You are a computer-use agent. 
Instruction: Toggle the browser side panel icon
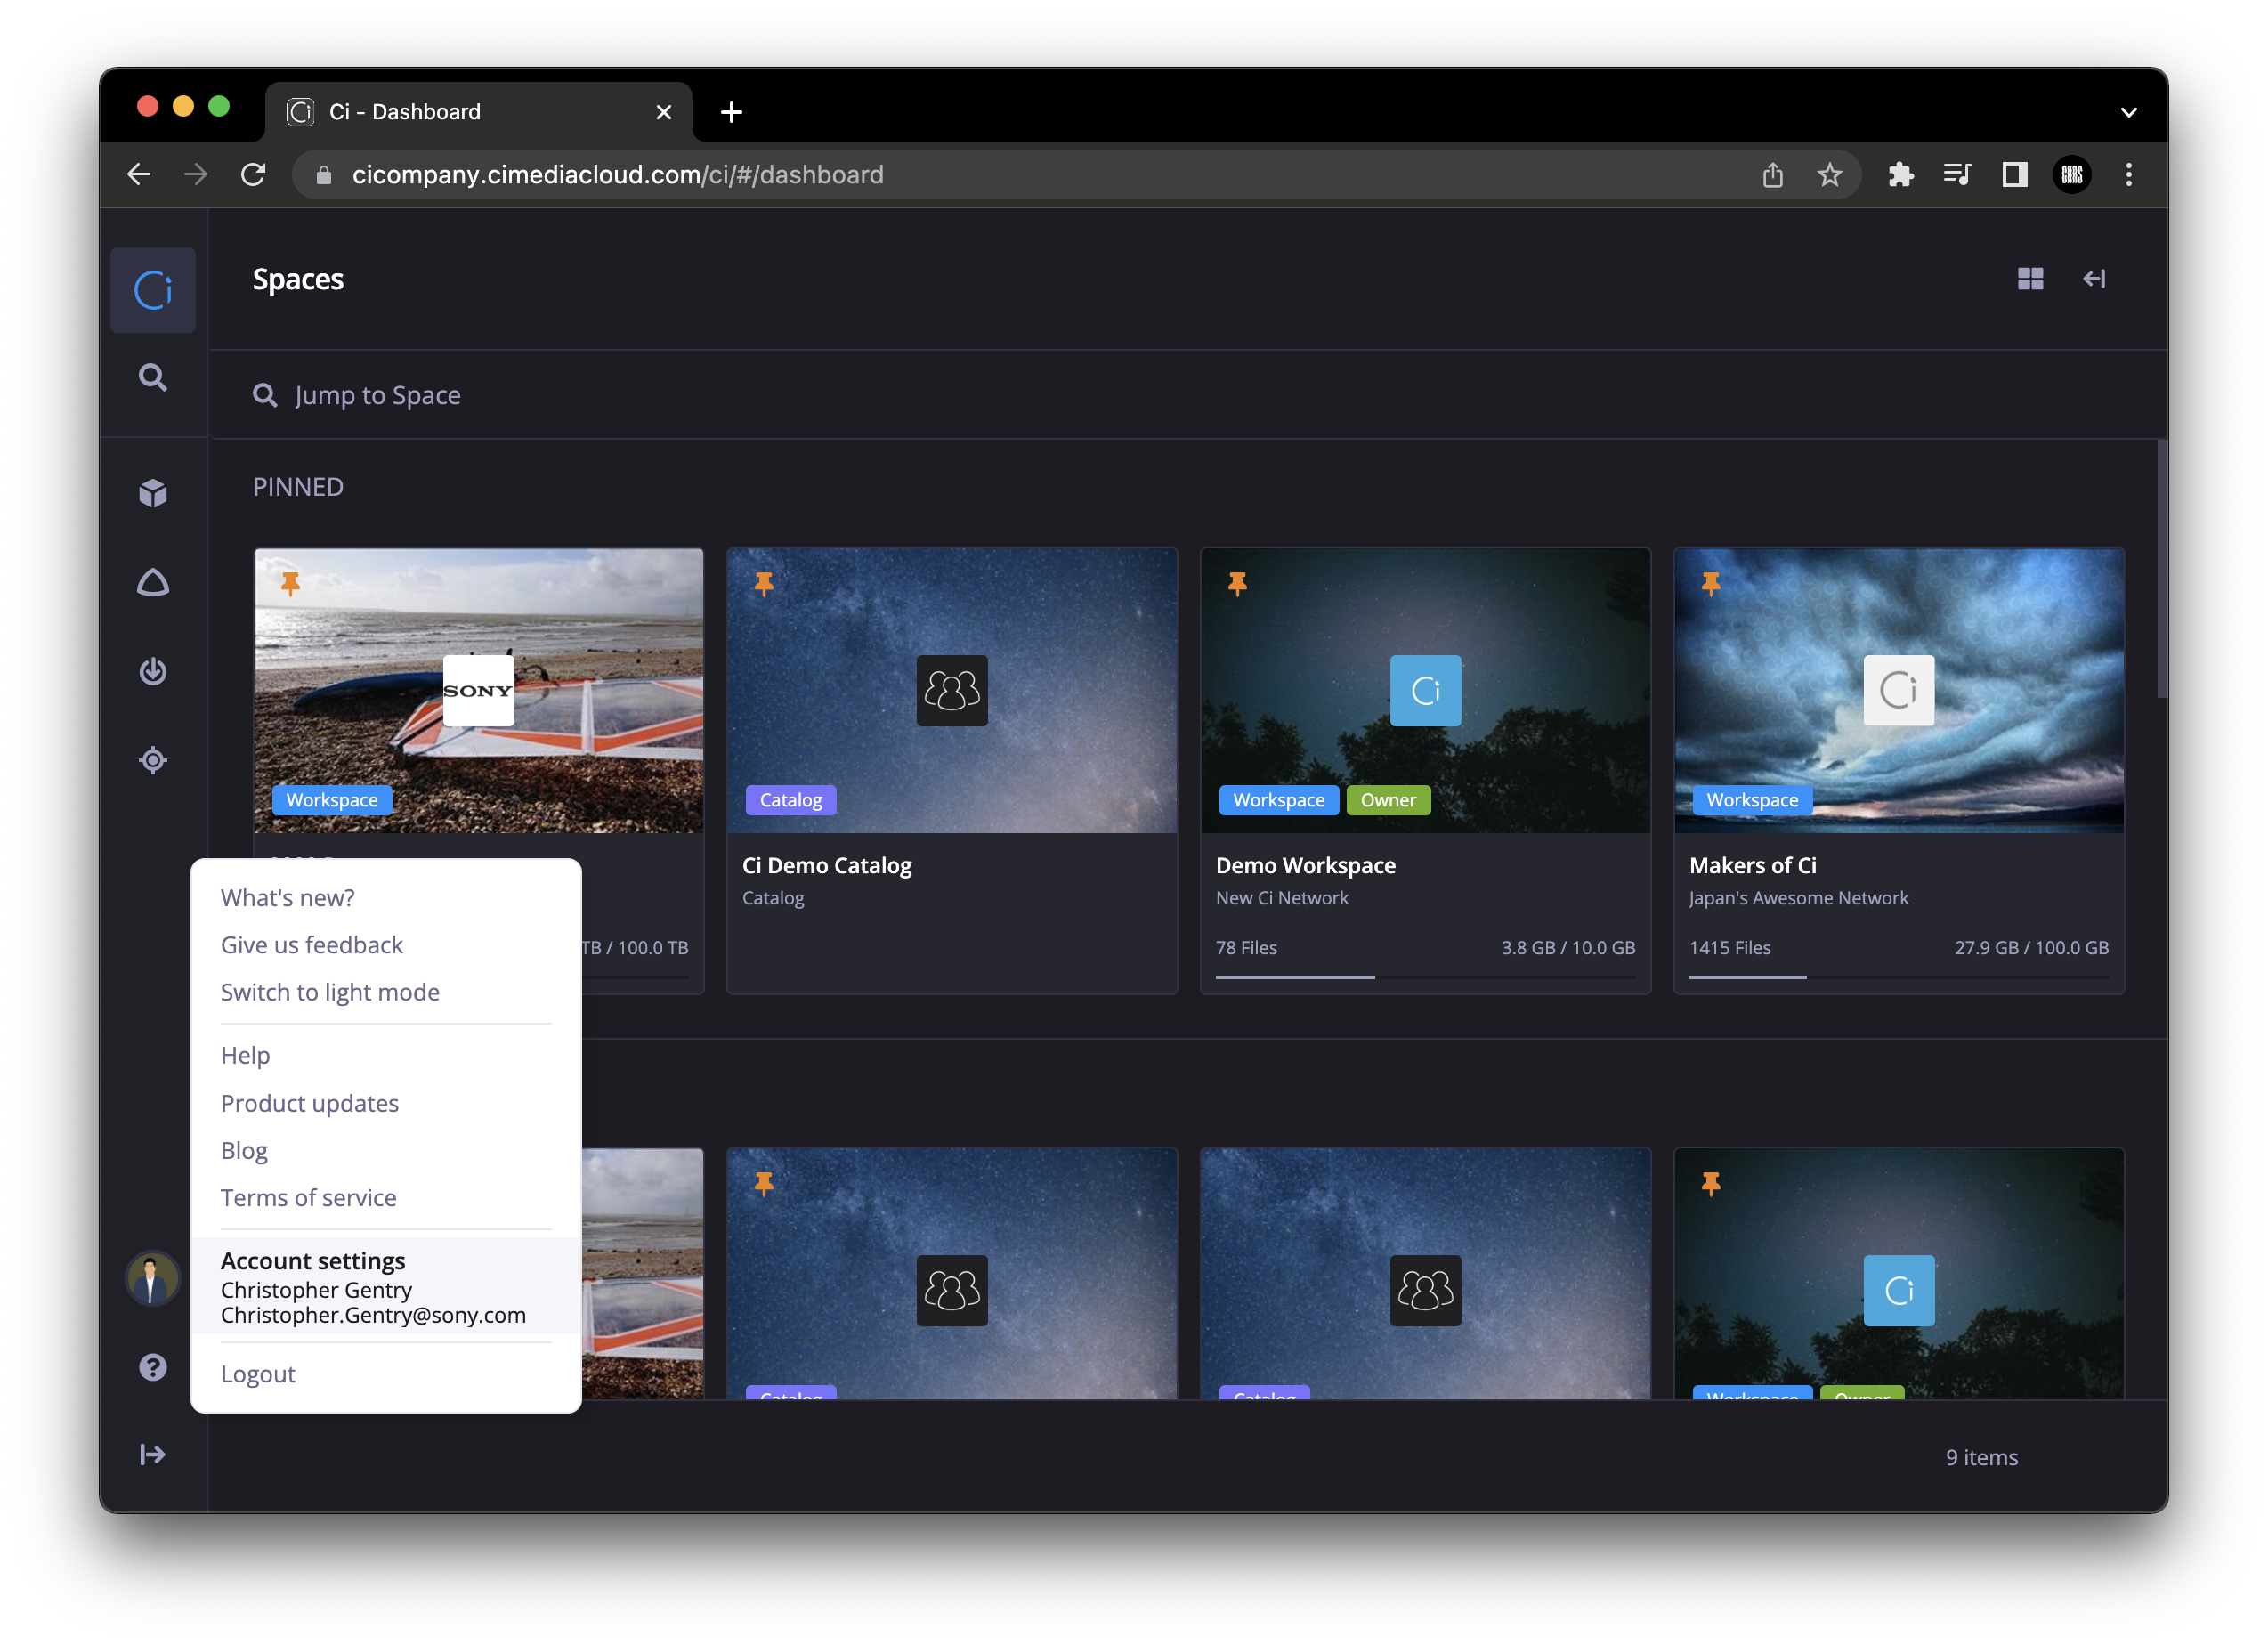[2014, 175]
